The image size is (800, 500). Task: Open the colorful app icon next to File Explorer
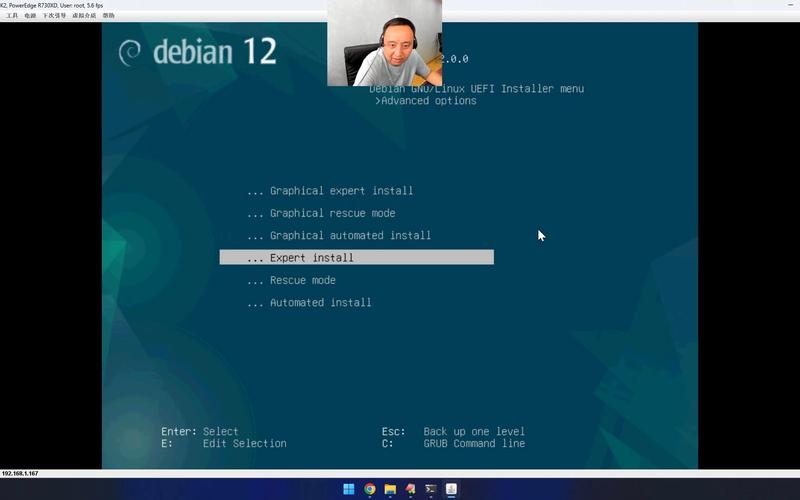point(411,489)
